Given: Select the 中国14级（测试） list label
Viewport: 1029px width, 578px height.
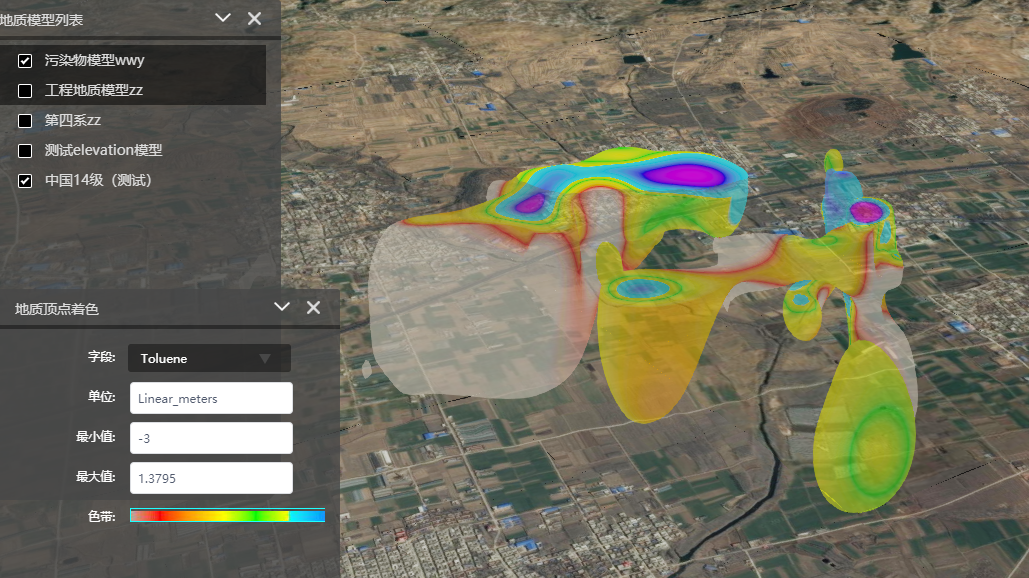Looking at the screenshot, I should point(98,180).
